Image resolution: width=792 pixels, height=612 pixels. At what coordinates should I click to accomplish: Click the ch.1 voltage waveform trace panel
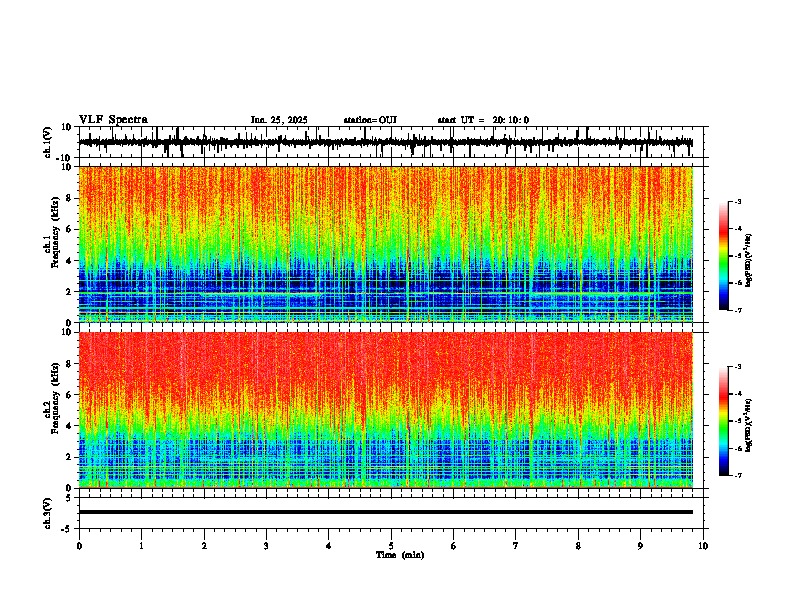pos(391,142)
